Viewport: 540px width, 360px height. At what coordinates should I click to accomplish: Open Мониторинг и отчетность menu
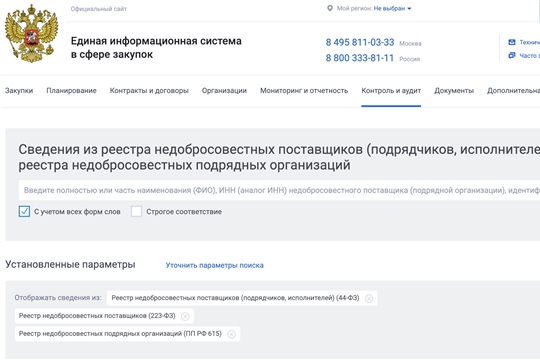click(304, 91)
